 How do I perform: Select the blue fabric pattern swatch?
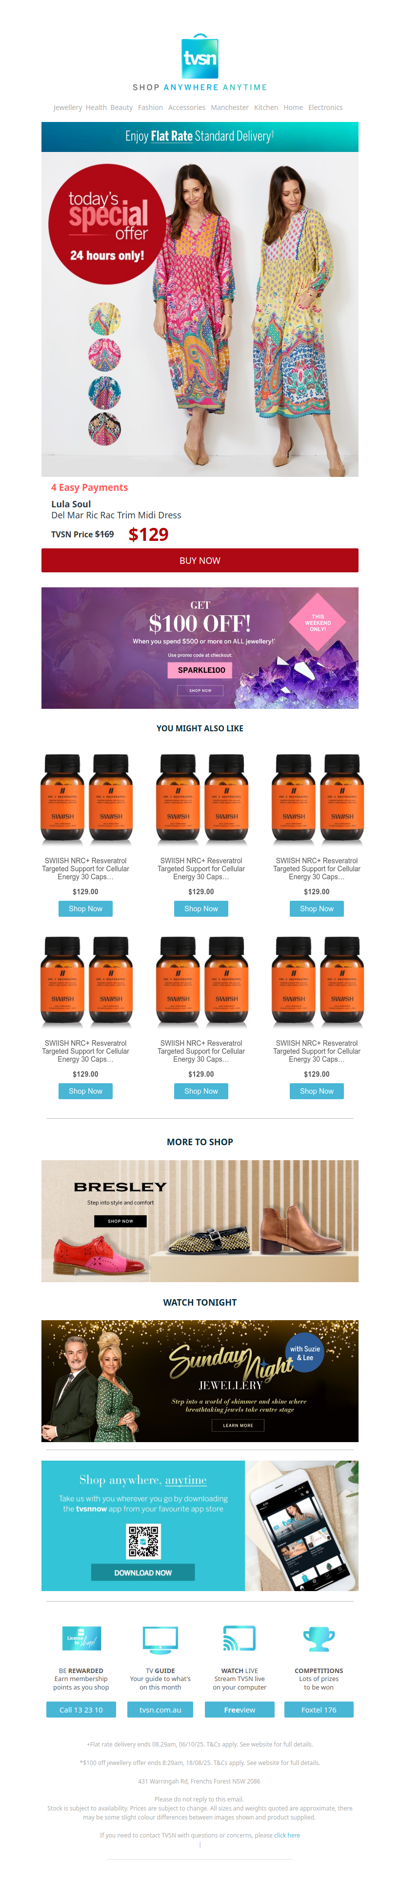point(105,392)
